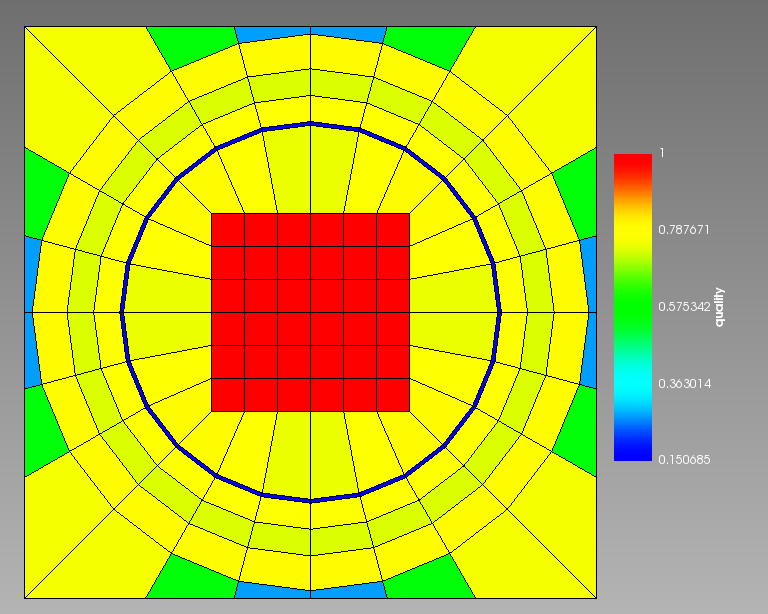Select the green cell on the lower-right bottom edge

pyautogui.click(x=429, y=581)
